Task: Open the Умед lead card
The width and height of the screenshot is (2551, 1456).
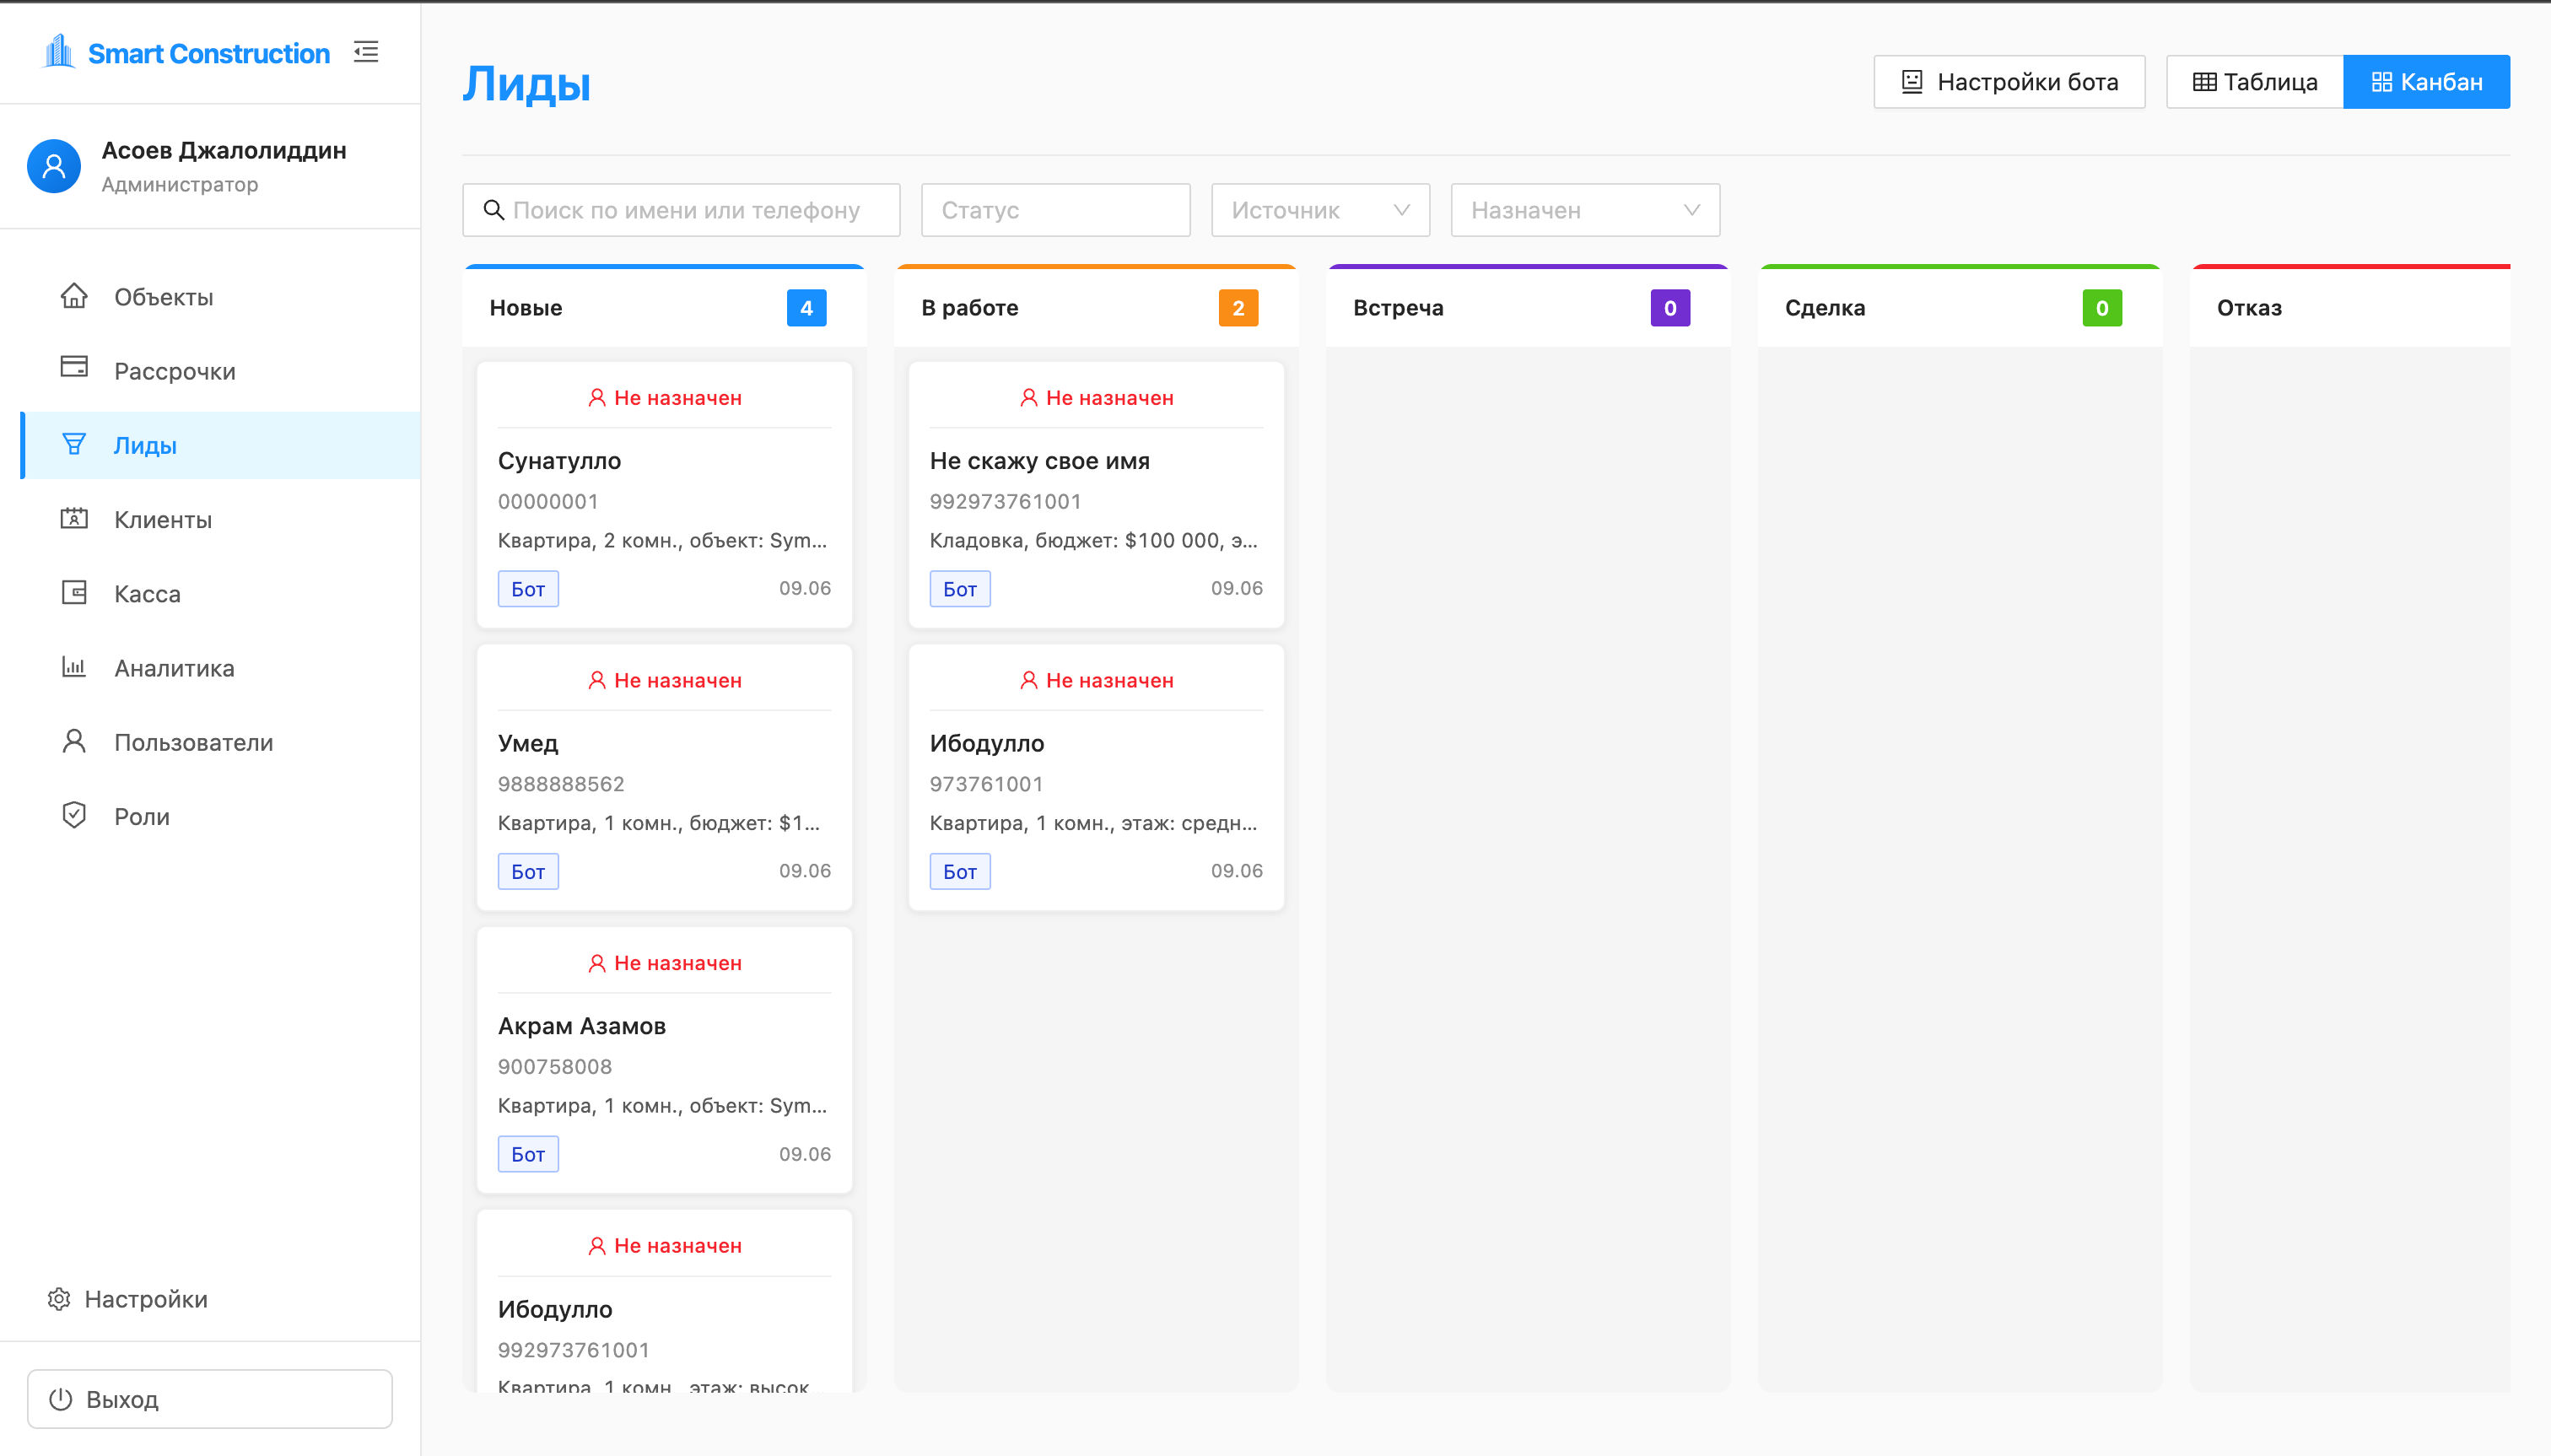Action: pos(664,778)
